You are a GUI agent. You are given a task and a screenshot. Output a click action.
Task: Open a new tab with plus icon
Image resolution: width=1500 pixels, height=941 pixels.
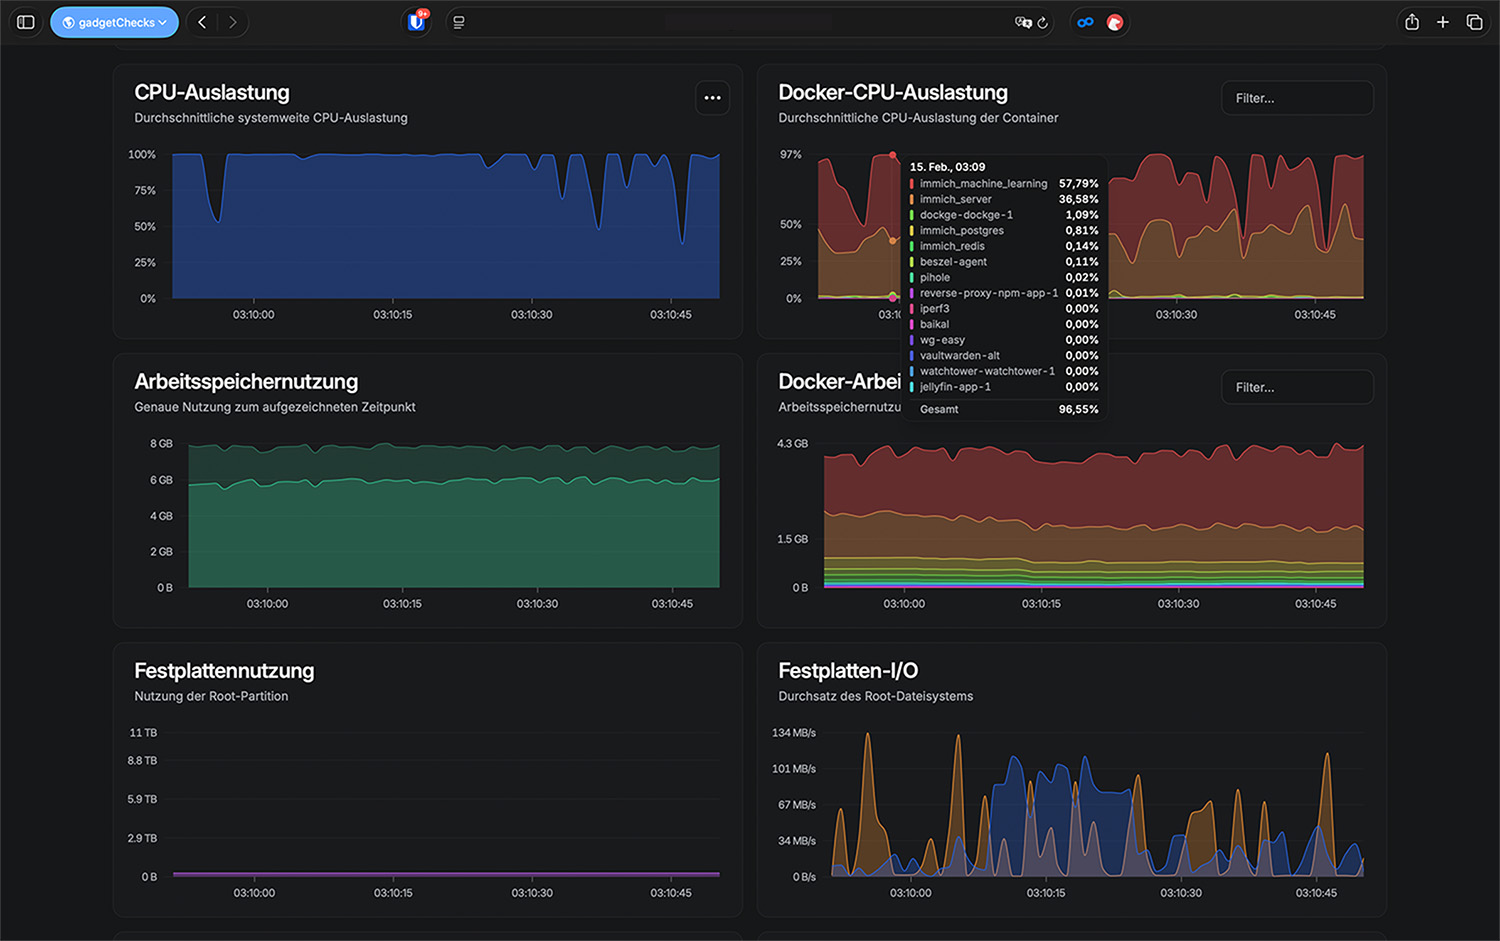tap(1442, 22)
